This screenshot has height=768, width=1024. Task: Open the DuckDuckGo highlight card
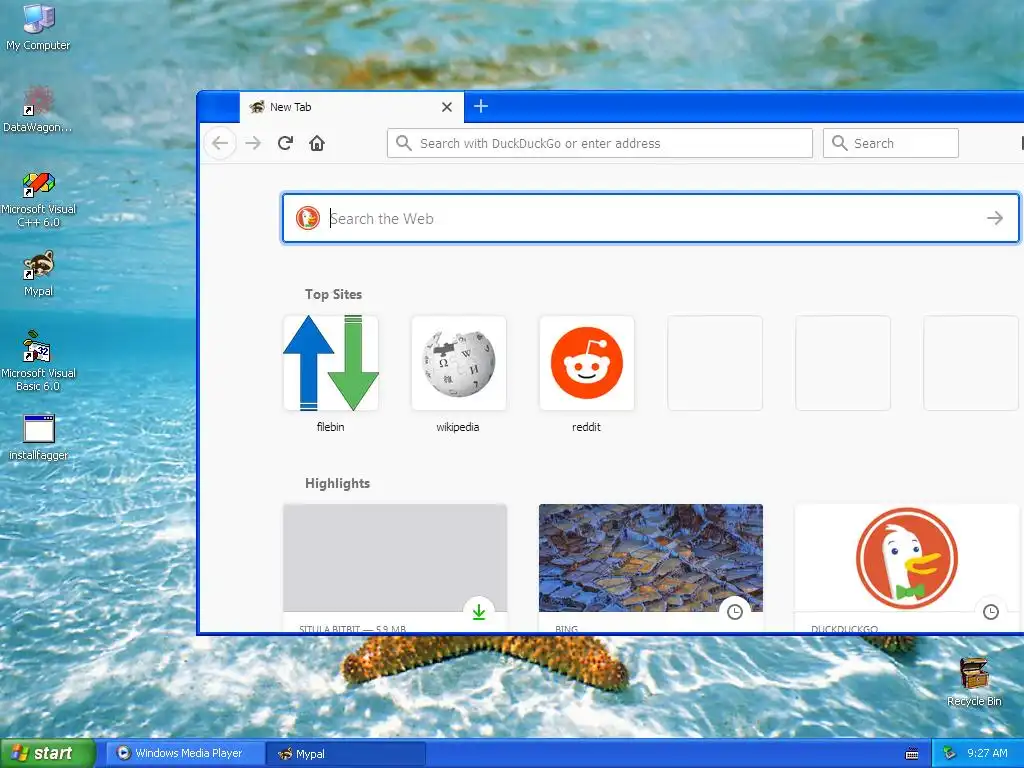coord(906,567)
